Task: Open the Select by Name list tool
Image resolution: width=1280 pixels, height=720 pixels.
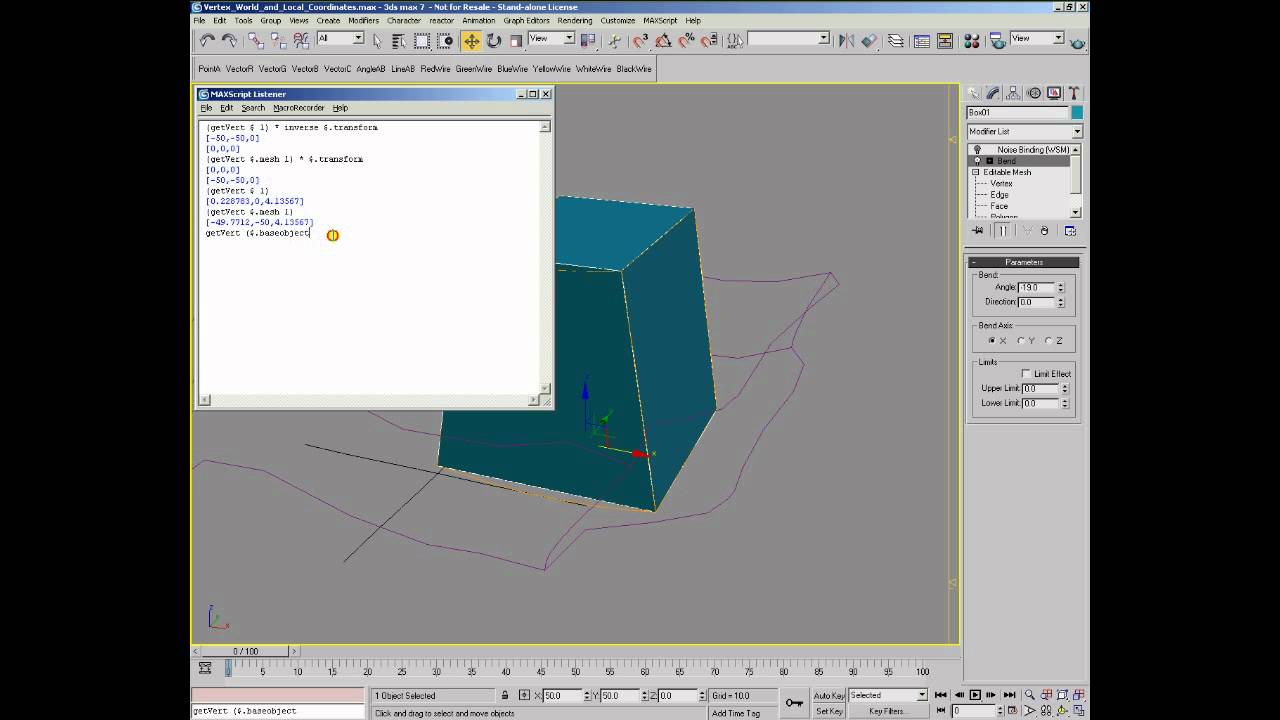Action: point(398,41)
